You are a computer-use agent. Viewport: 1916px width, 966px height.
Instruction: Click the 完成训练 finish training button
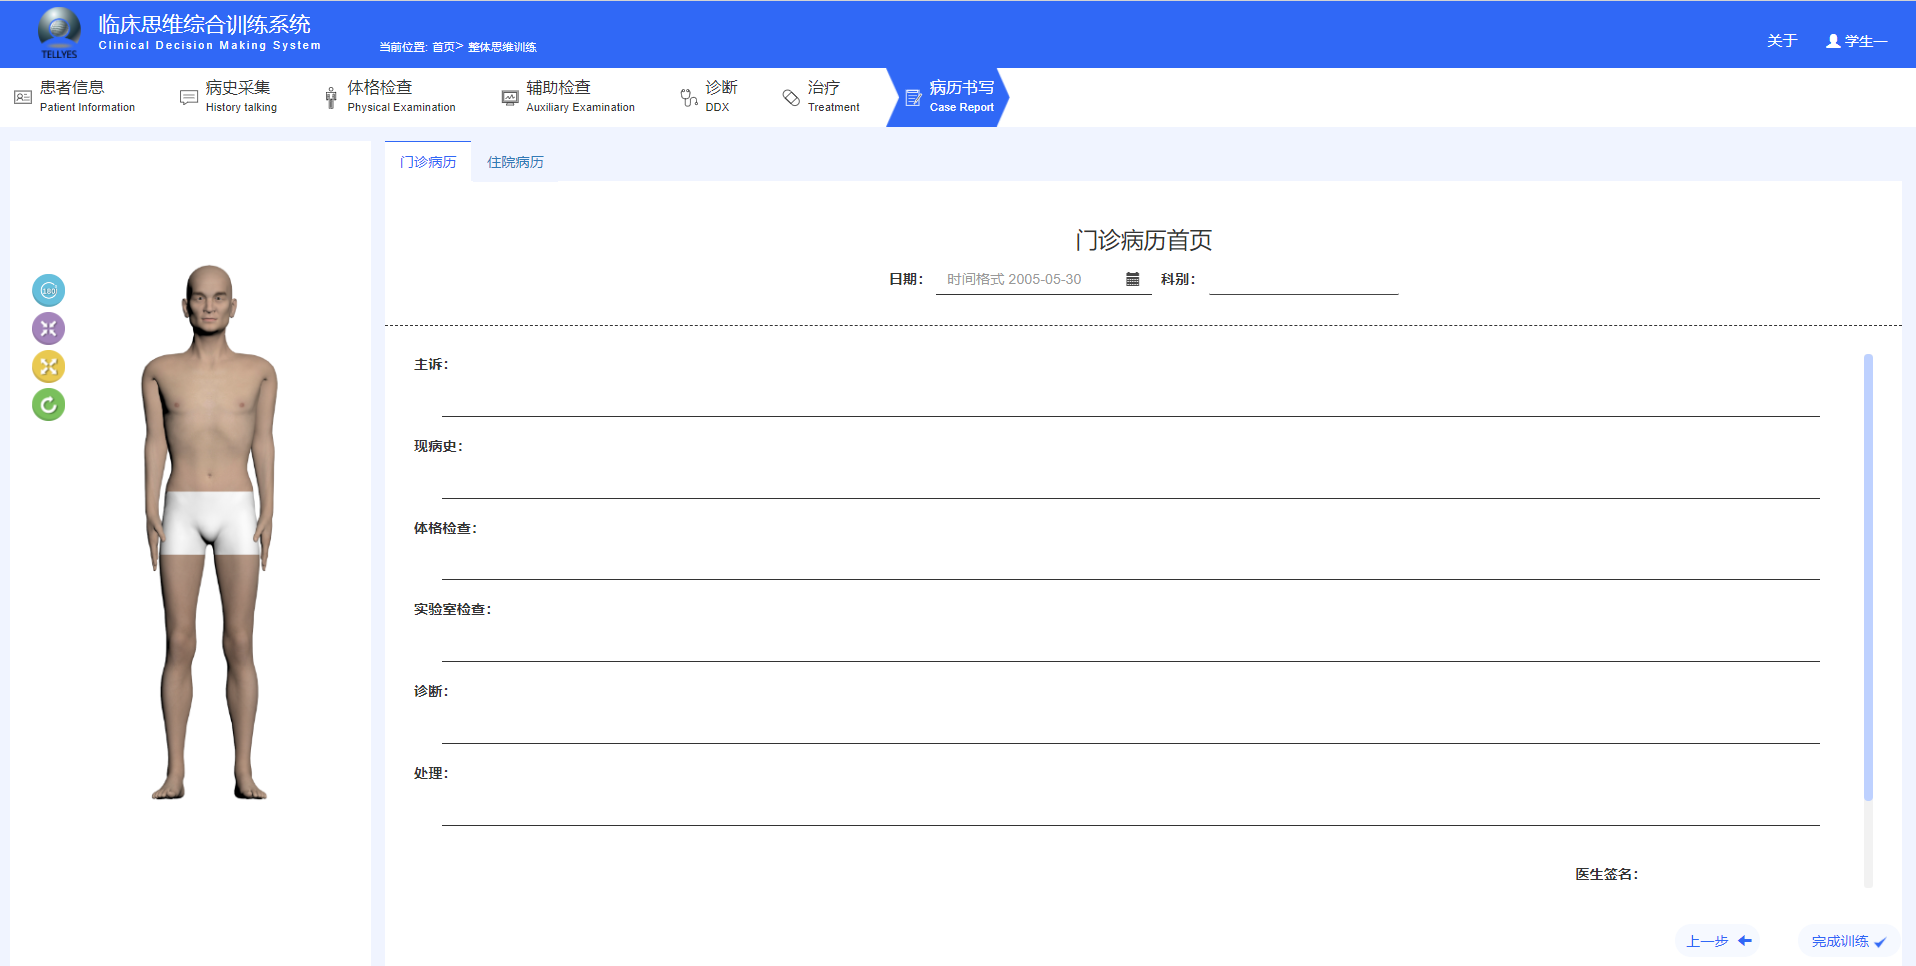pos(1848,941)
